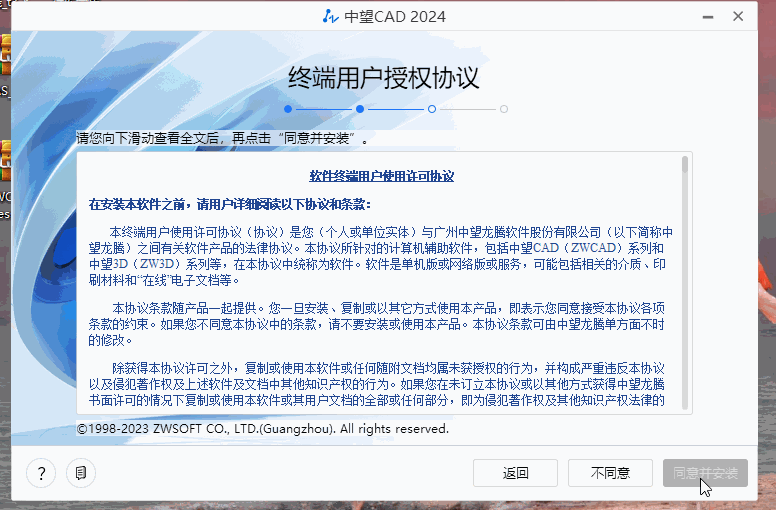Click the window title 中望CAD 2024
This screenshot has width=776, height=510.
pyautogui.click(x=395, y=17)
